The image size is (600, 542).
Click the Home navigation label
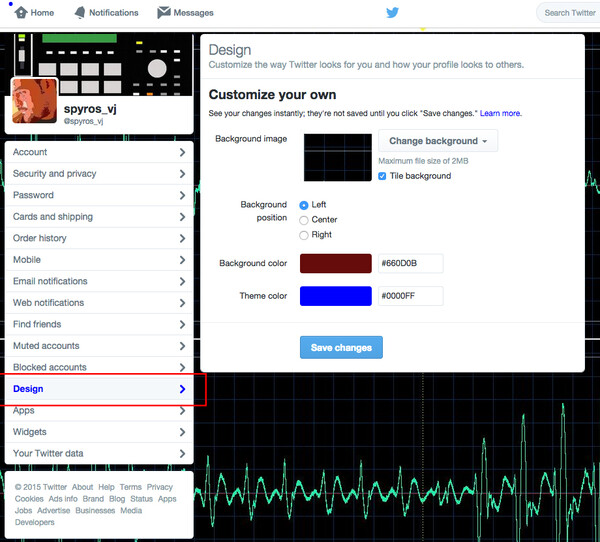tap(42, 13)
